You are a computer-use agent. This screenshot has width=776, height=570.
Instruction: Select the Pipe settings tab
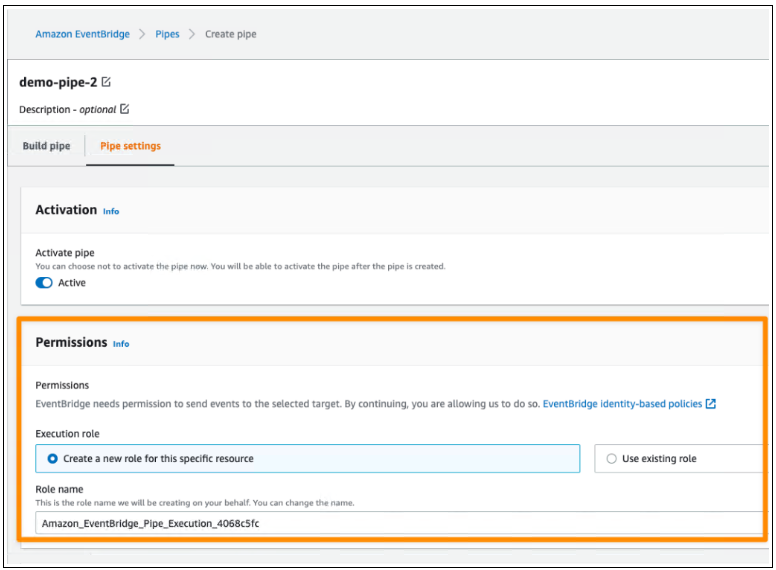tap(130, 146)
